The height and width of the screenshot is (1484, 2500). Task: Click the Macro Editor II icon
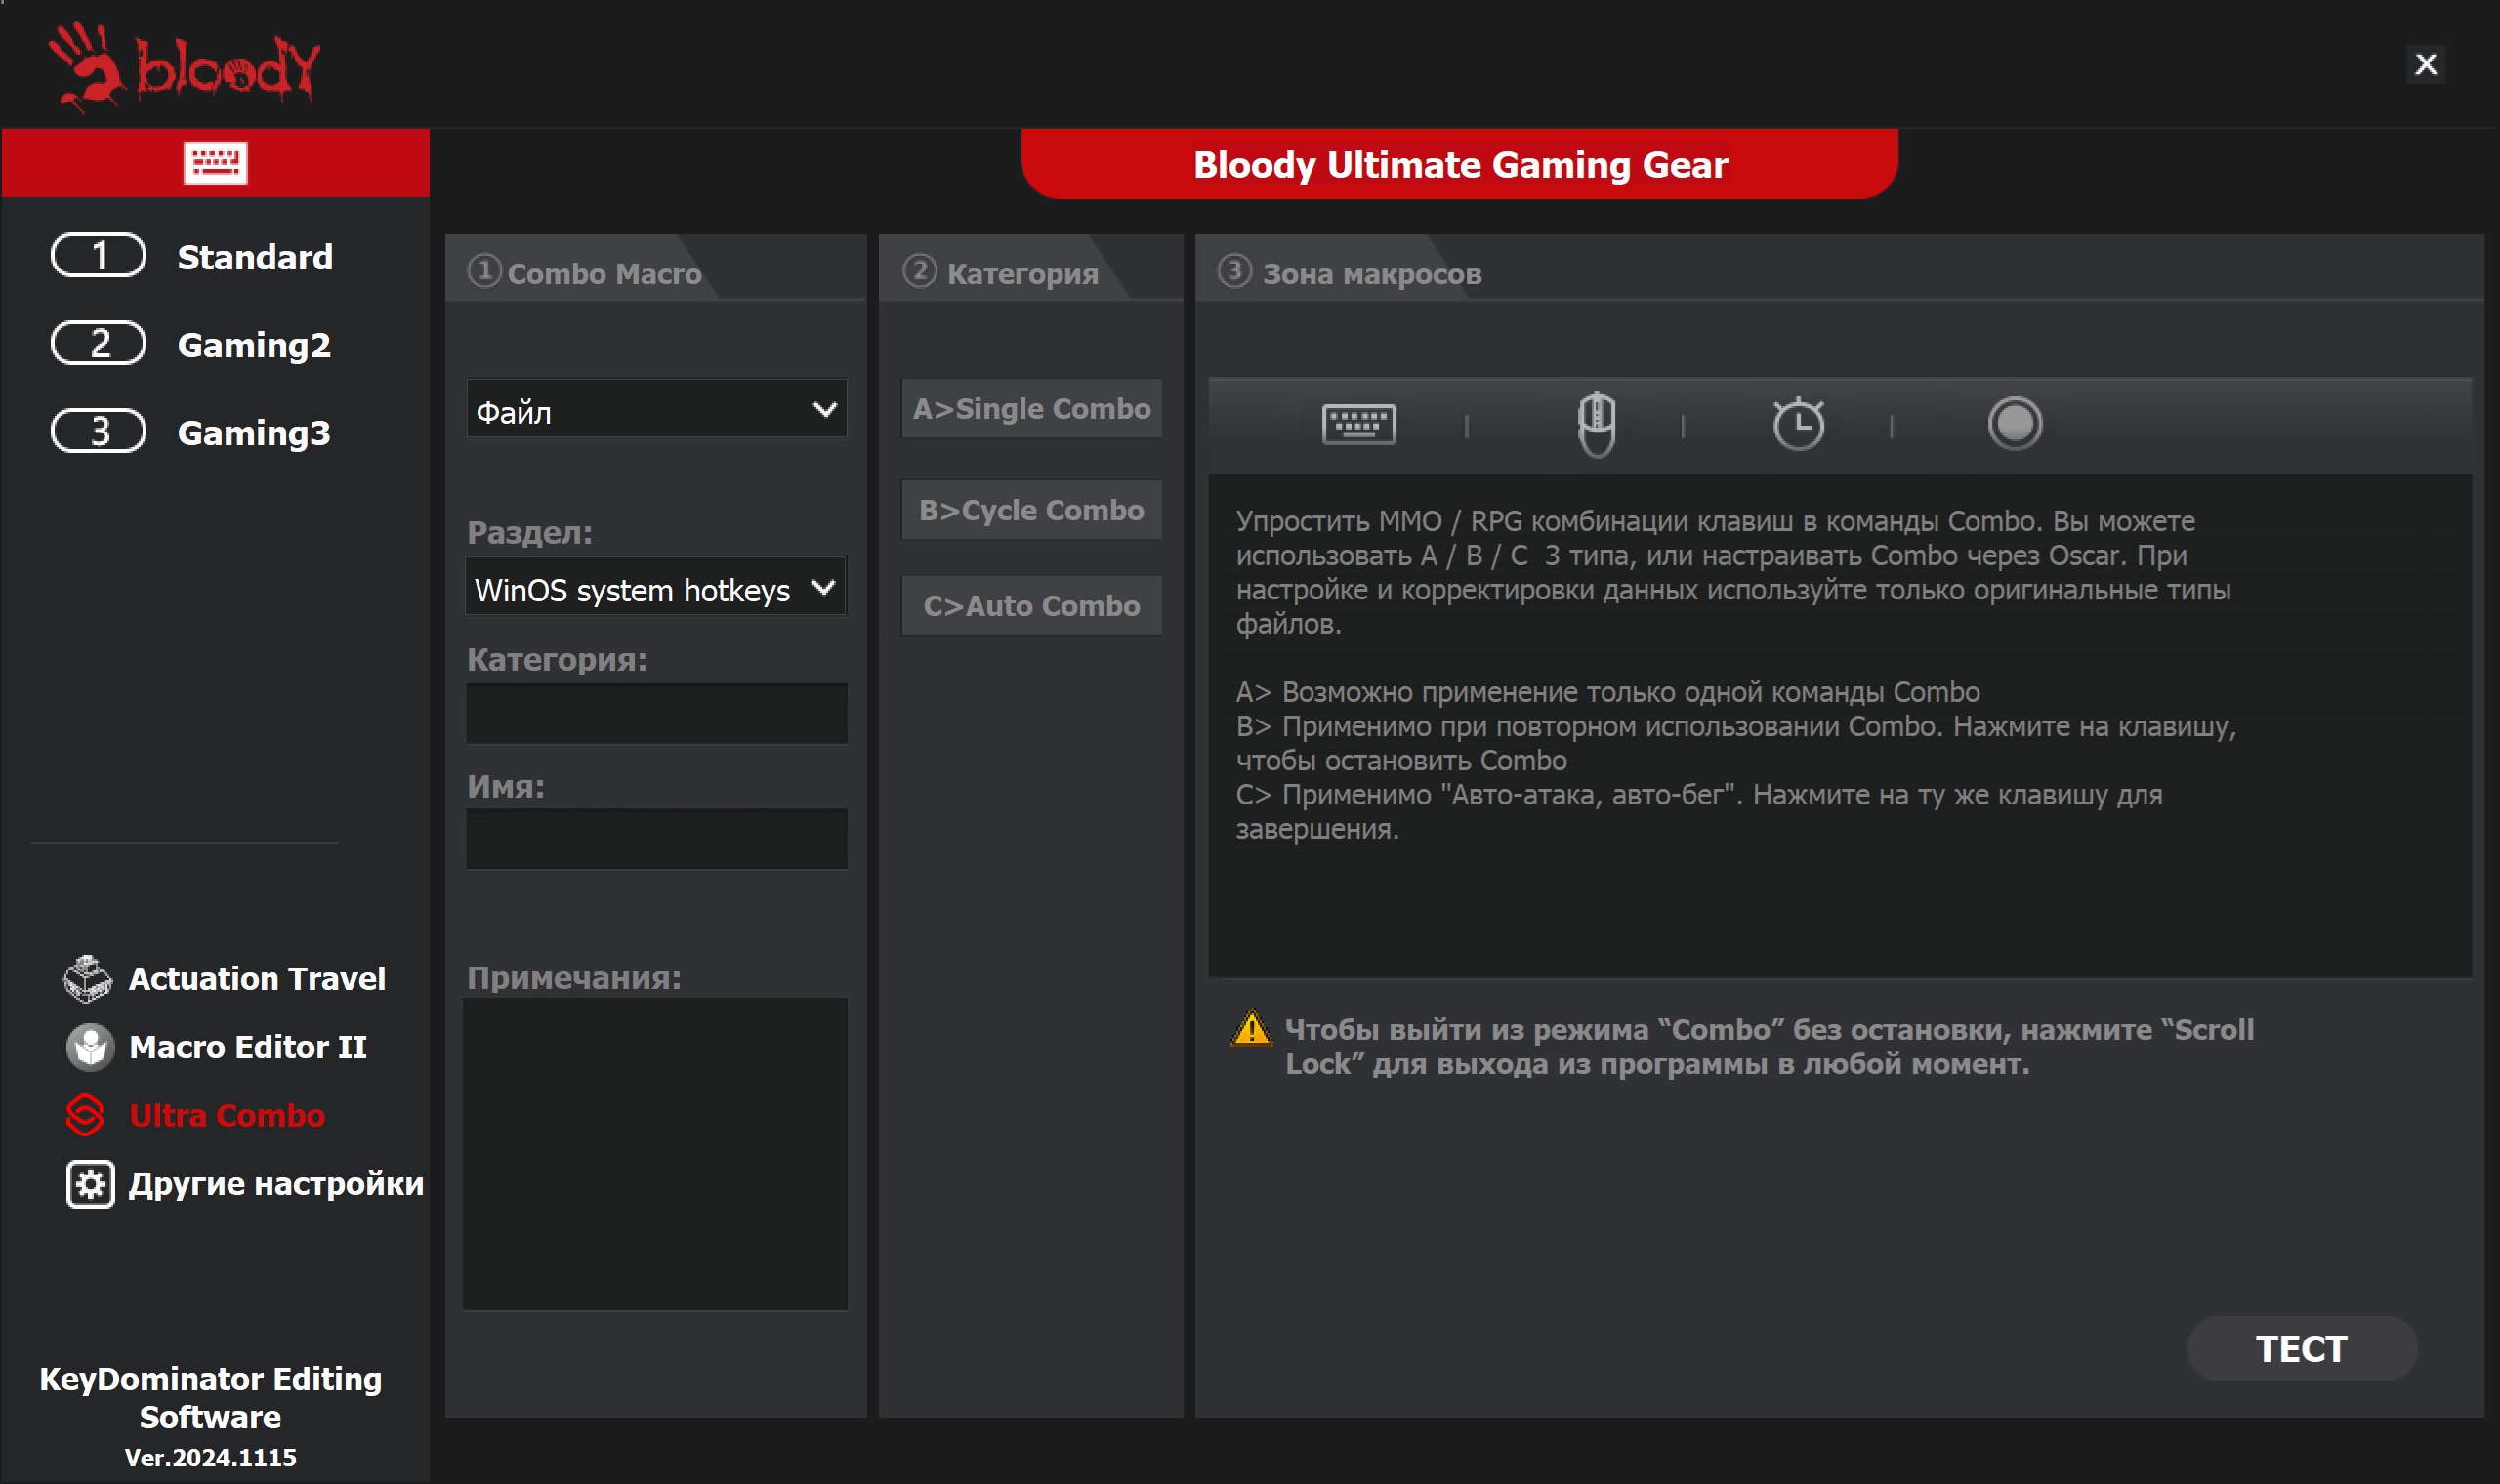tap(90, 1047)
